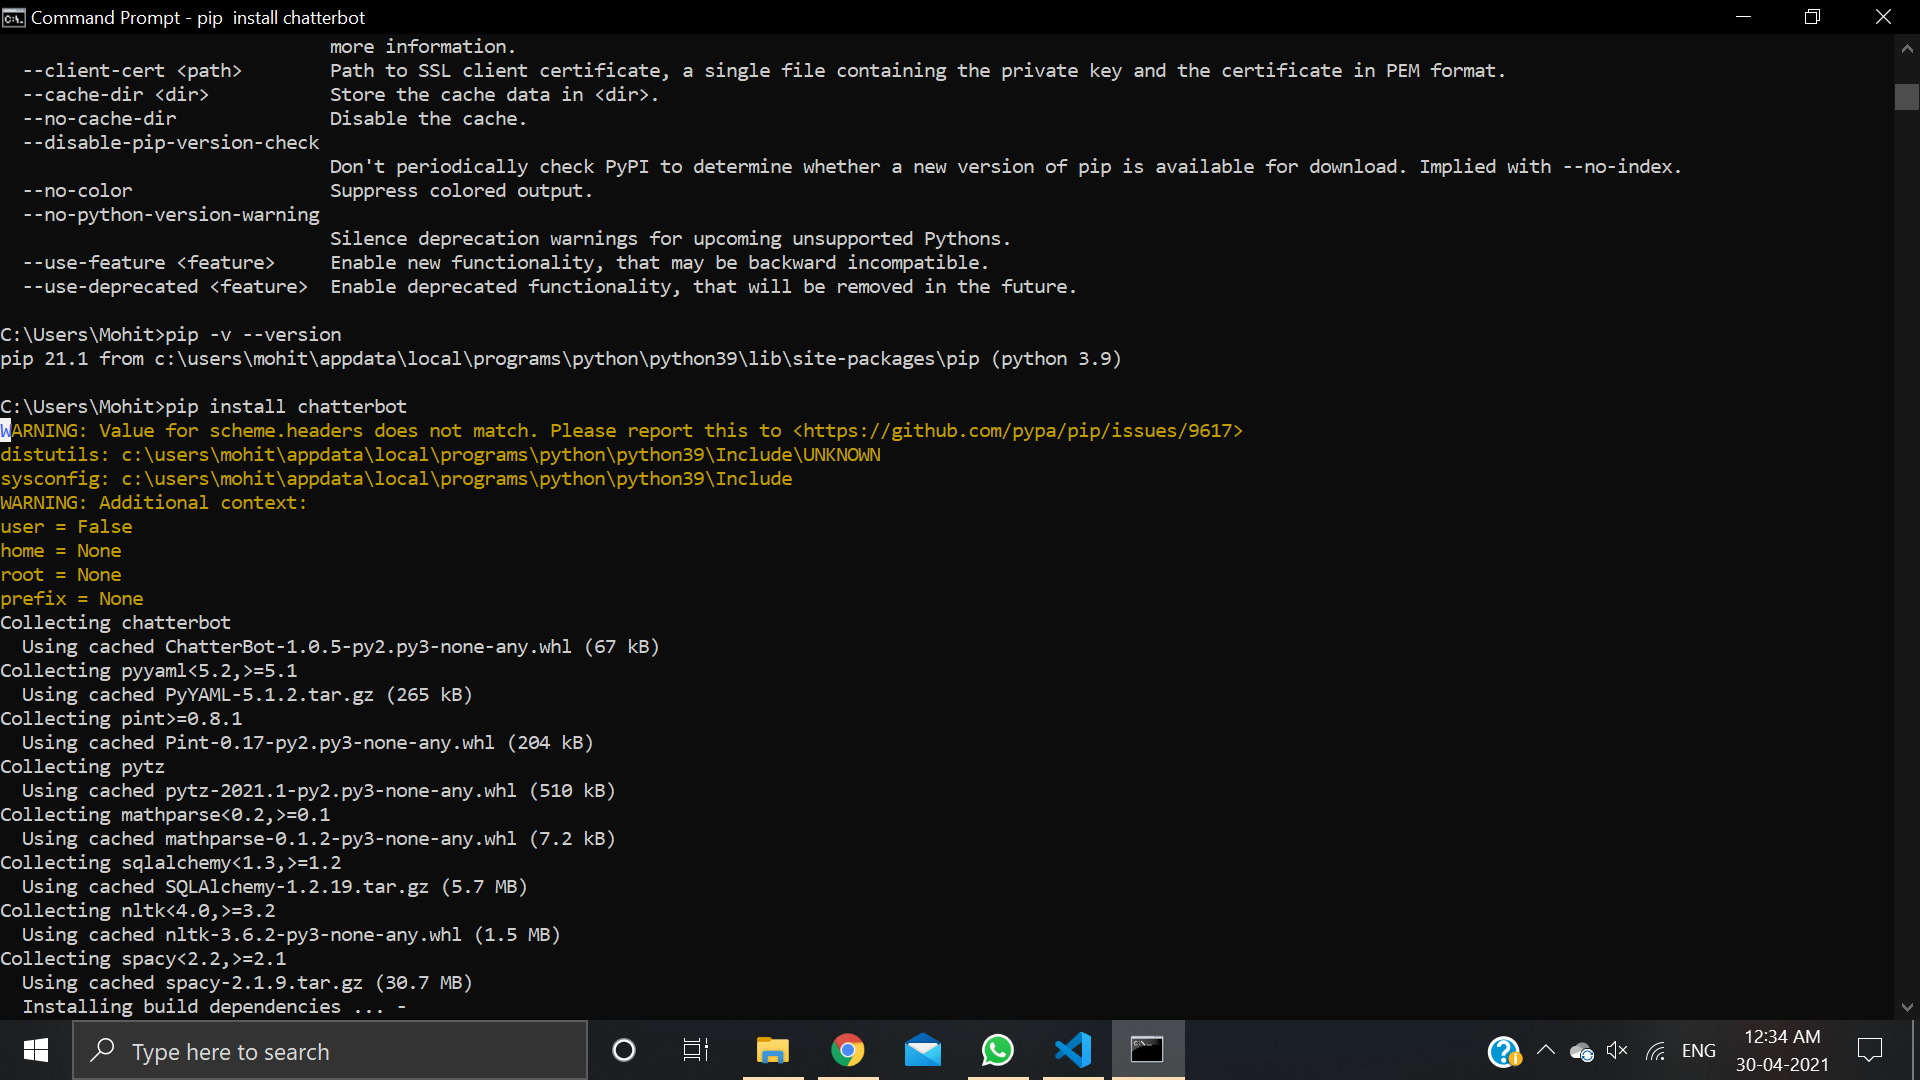Screen dimensions: 1920x1080
Task: Open the Mail app from the taskbar
Action: click(923, 1050)
